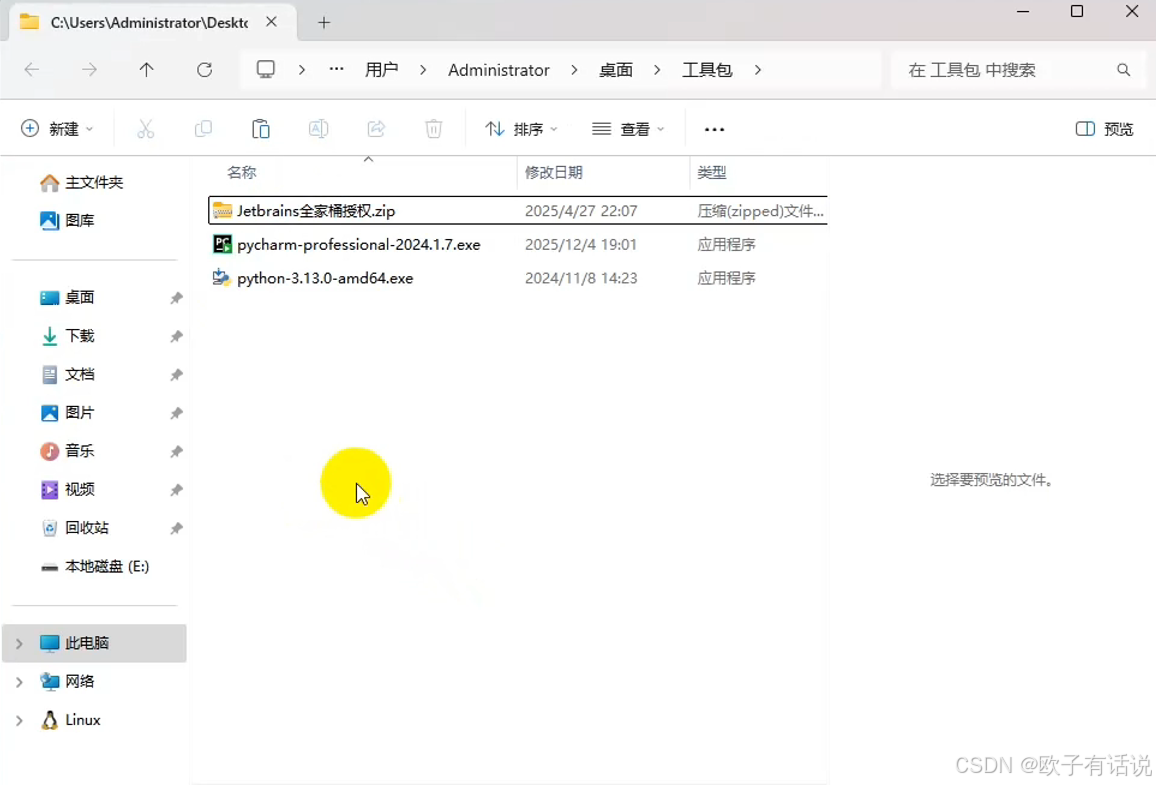Screen dimensions: 1156x785
Task: Open the 排序 sort dropdown
Action: 521,129
